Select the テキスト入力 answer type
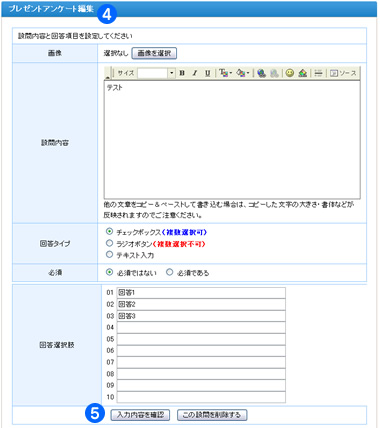This screenshot has height=428, width=380. click(x=109, y=254)
